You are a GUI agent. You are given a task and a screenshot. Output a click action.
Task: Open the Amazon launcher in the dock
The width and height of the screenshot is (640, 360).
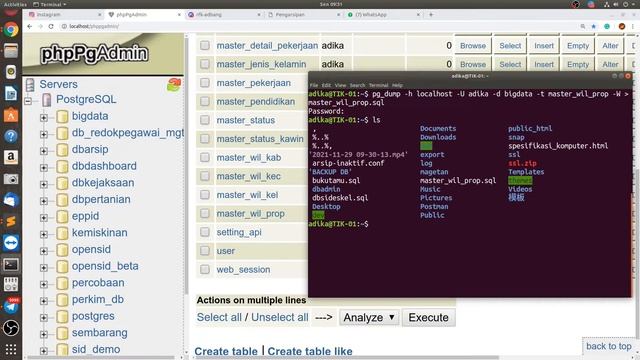[11, 157]
